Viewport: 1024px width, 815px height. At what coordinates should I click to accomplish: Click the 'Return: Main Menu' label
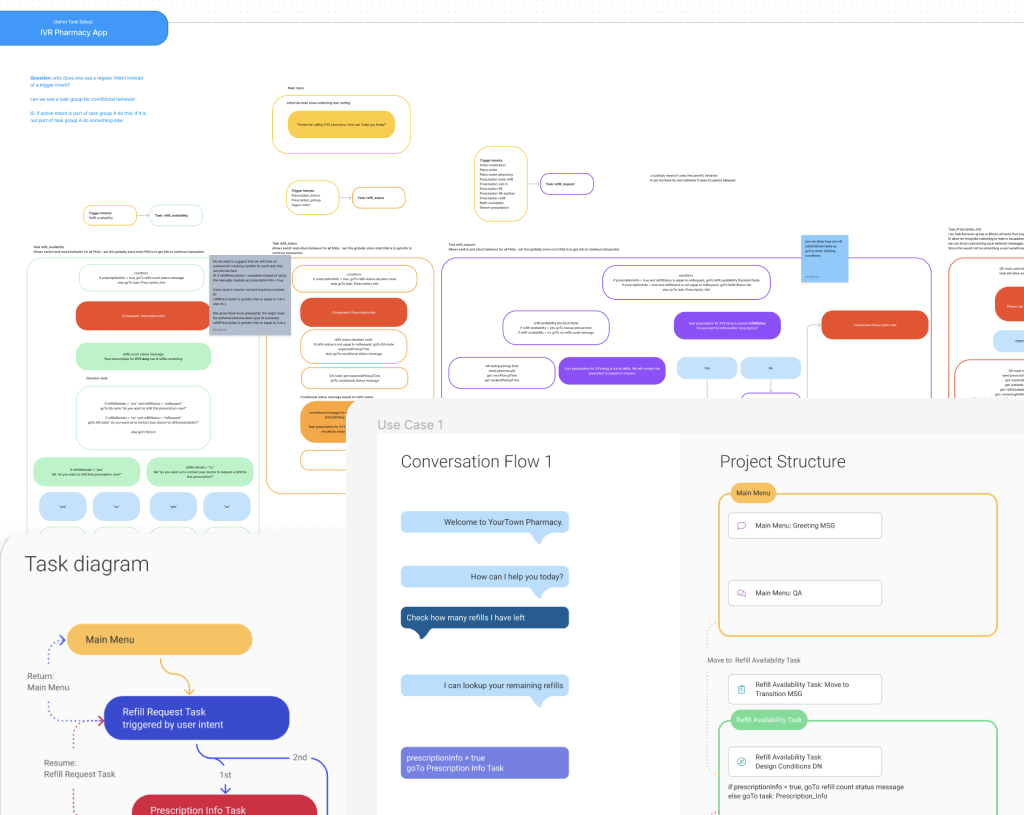48,682
